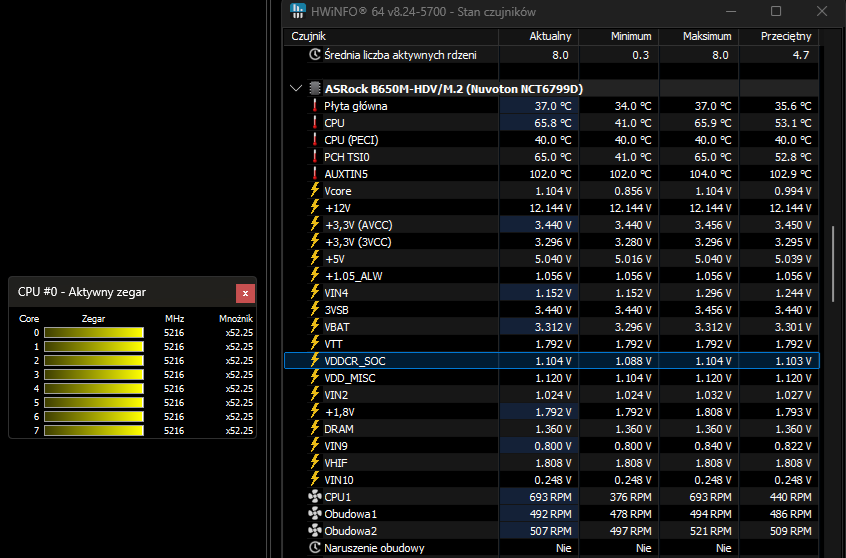Select the VDDCR_SOC sensor row

click(550, 360)
